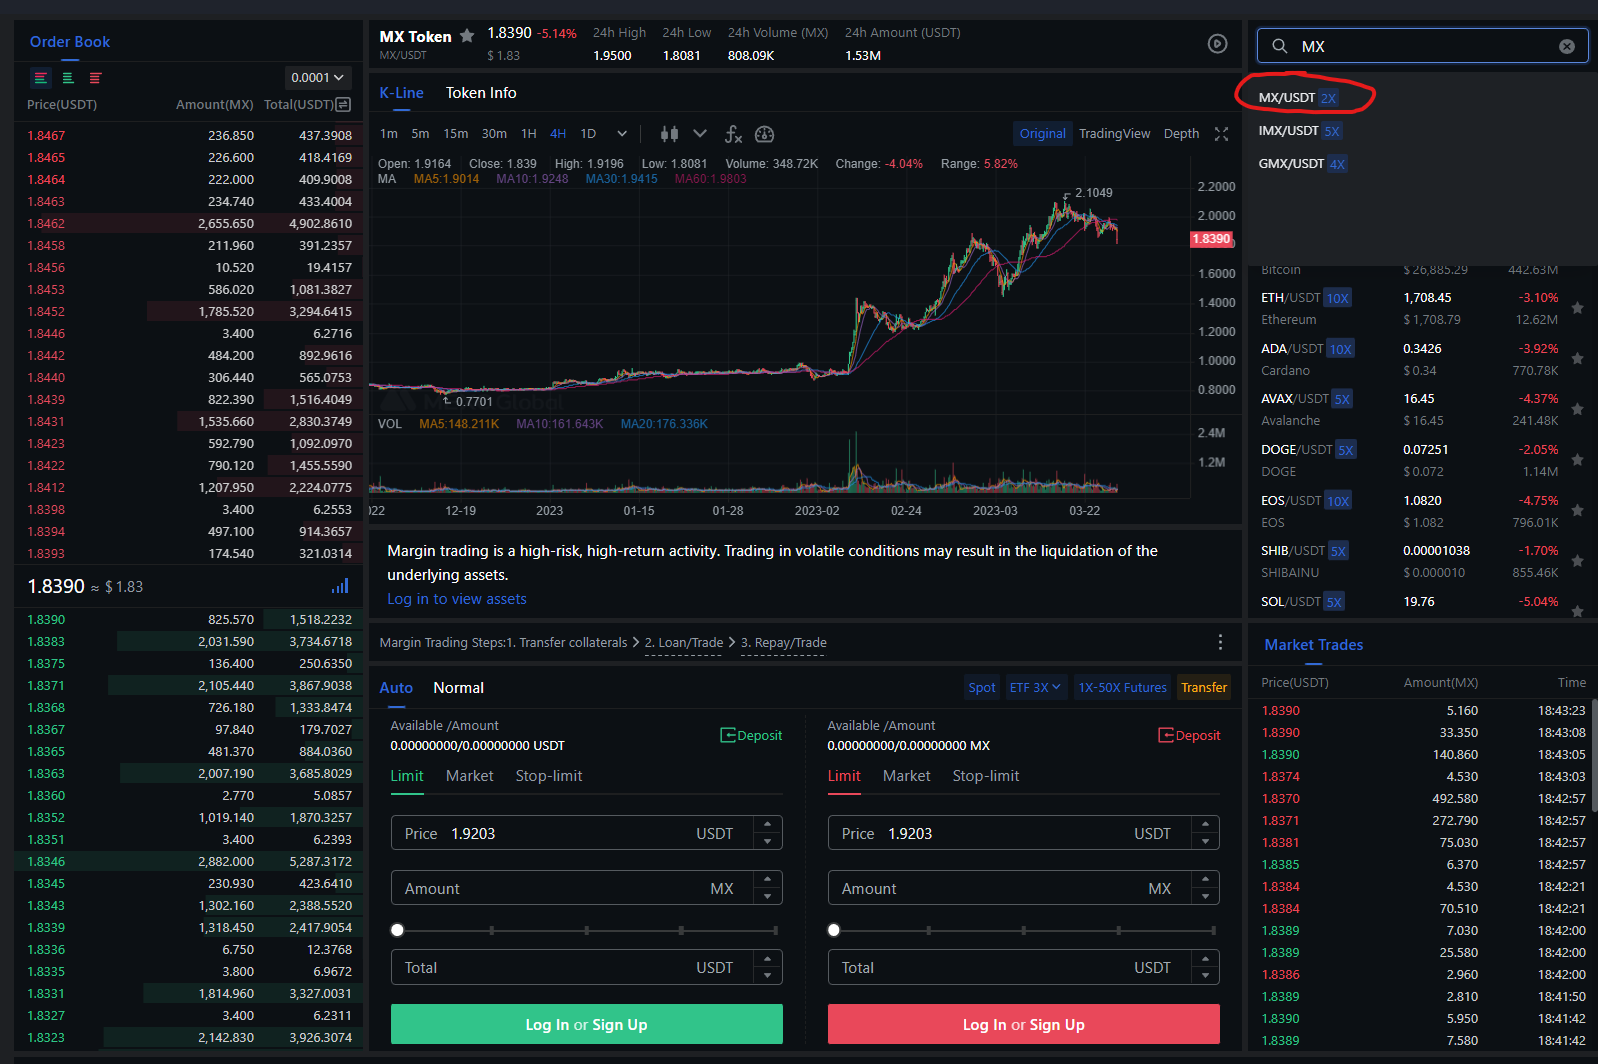
Task: Favorite the EOS/USDT pair star
Action: click(1577, 510)
